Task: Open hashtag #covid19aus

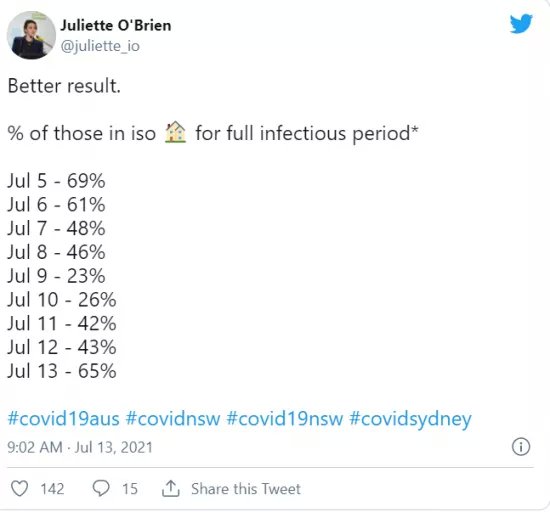Action: pyautogui.click(x=63, y=419)
